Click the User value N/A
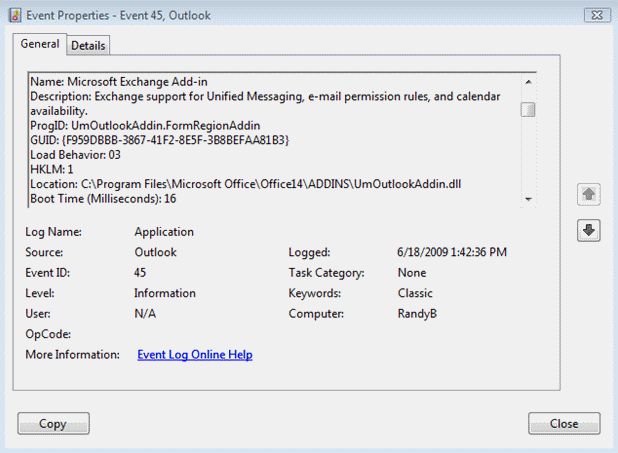618x453 pixels. click(145, 313)
